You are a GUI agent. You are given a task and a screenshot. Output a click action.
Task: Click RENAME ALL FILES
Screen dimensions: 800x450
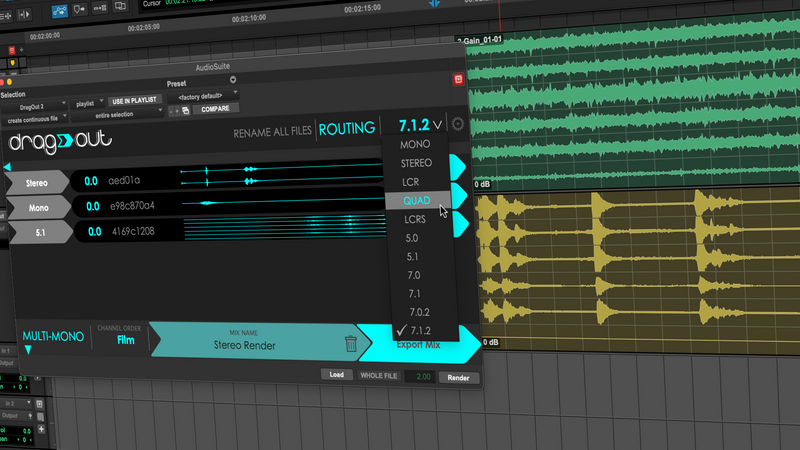point(272,132)
